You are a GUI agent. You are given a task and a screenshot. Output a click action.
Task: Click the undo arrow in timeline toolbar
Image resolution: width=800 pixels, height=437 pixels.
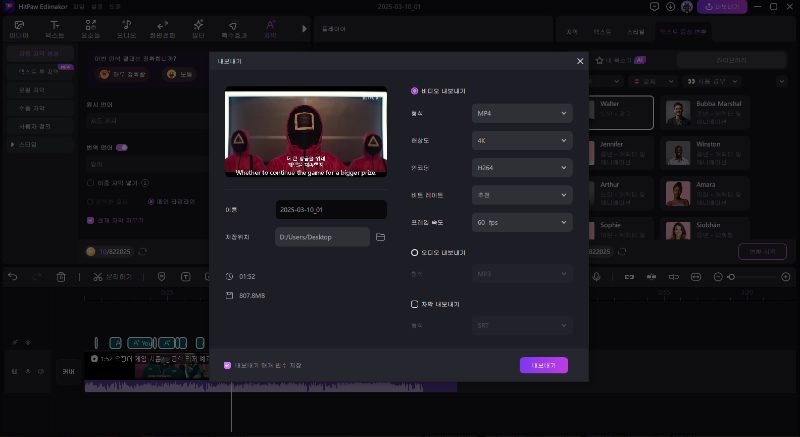point(12,276)
